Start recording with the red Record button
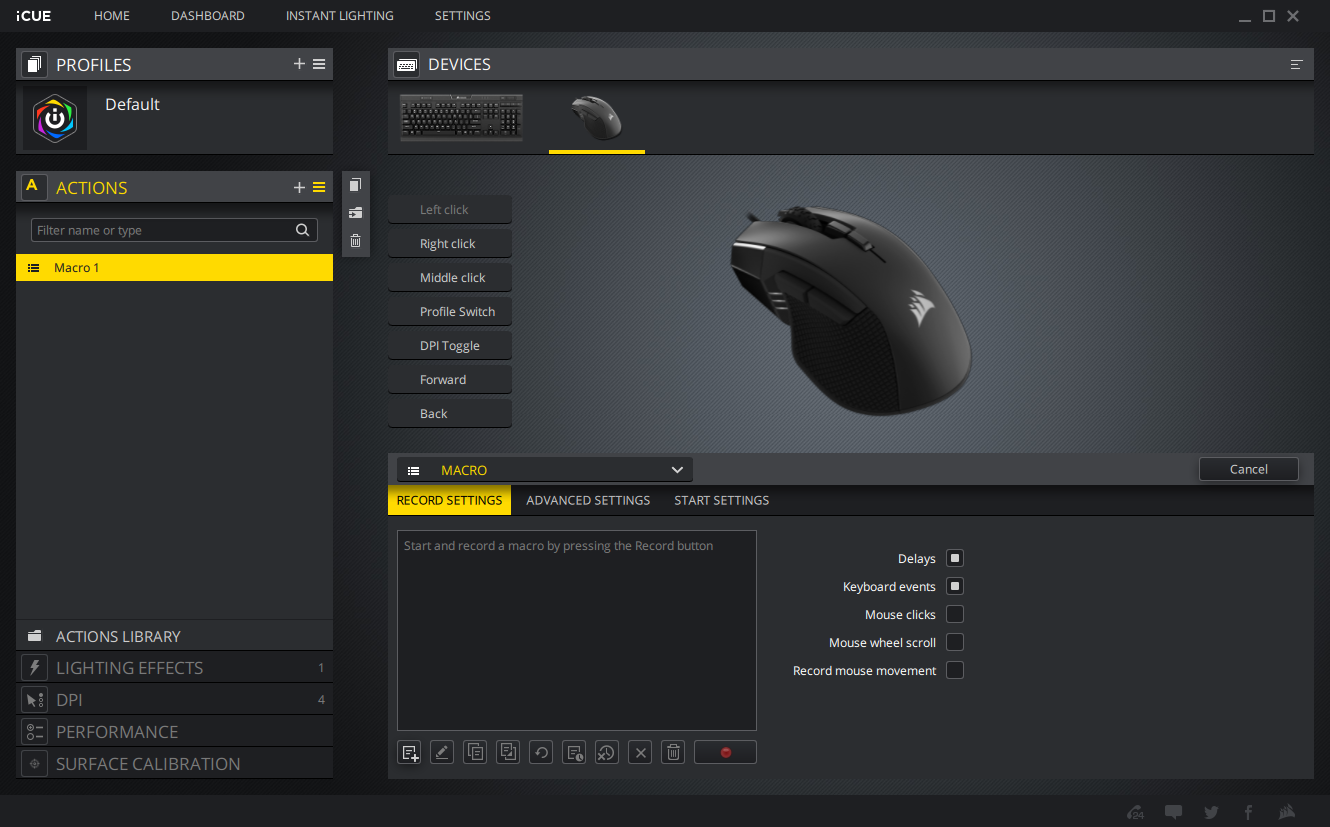 point(725,753)
